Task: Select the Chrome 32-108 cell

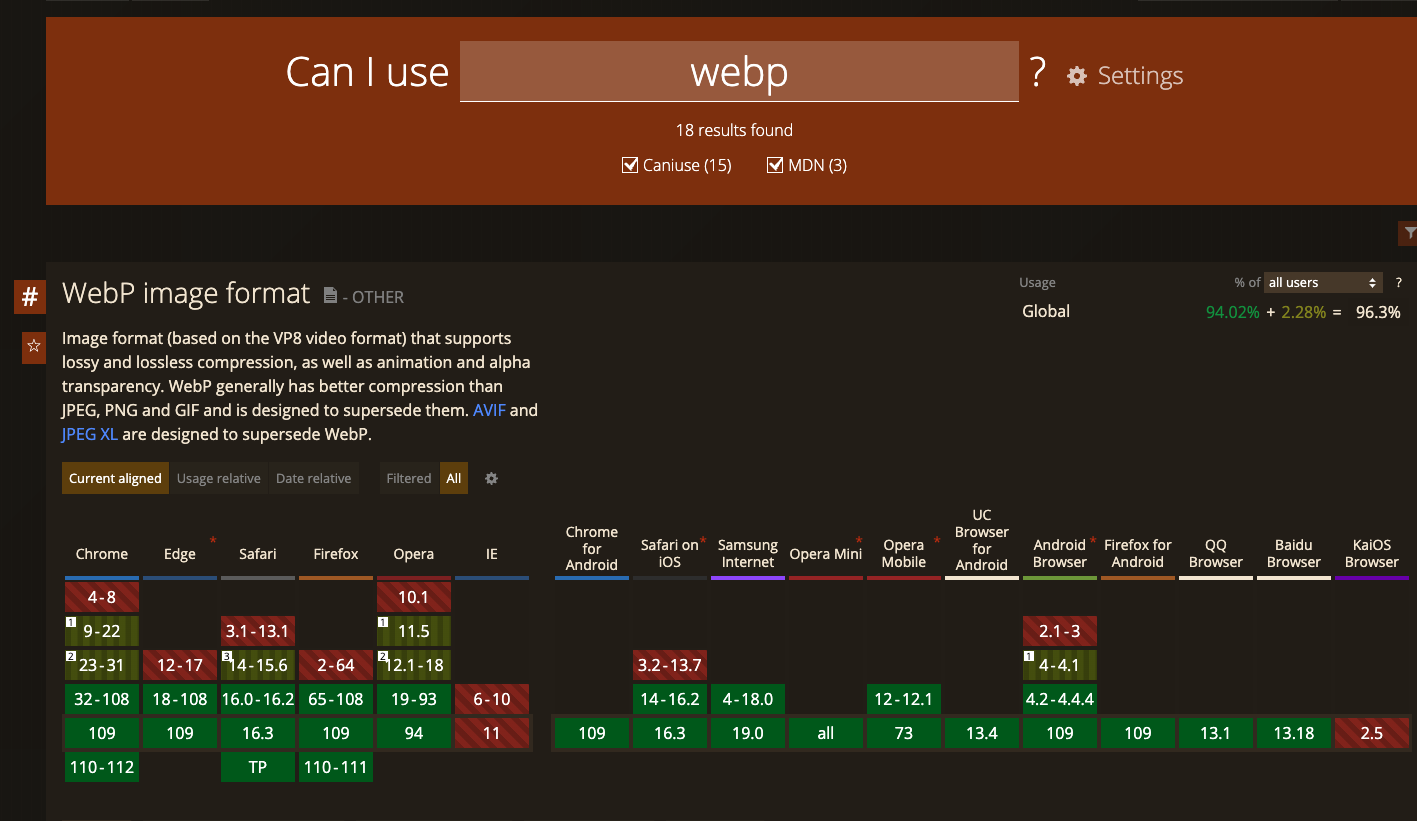Action: (x=102, y=699)
